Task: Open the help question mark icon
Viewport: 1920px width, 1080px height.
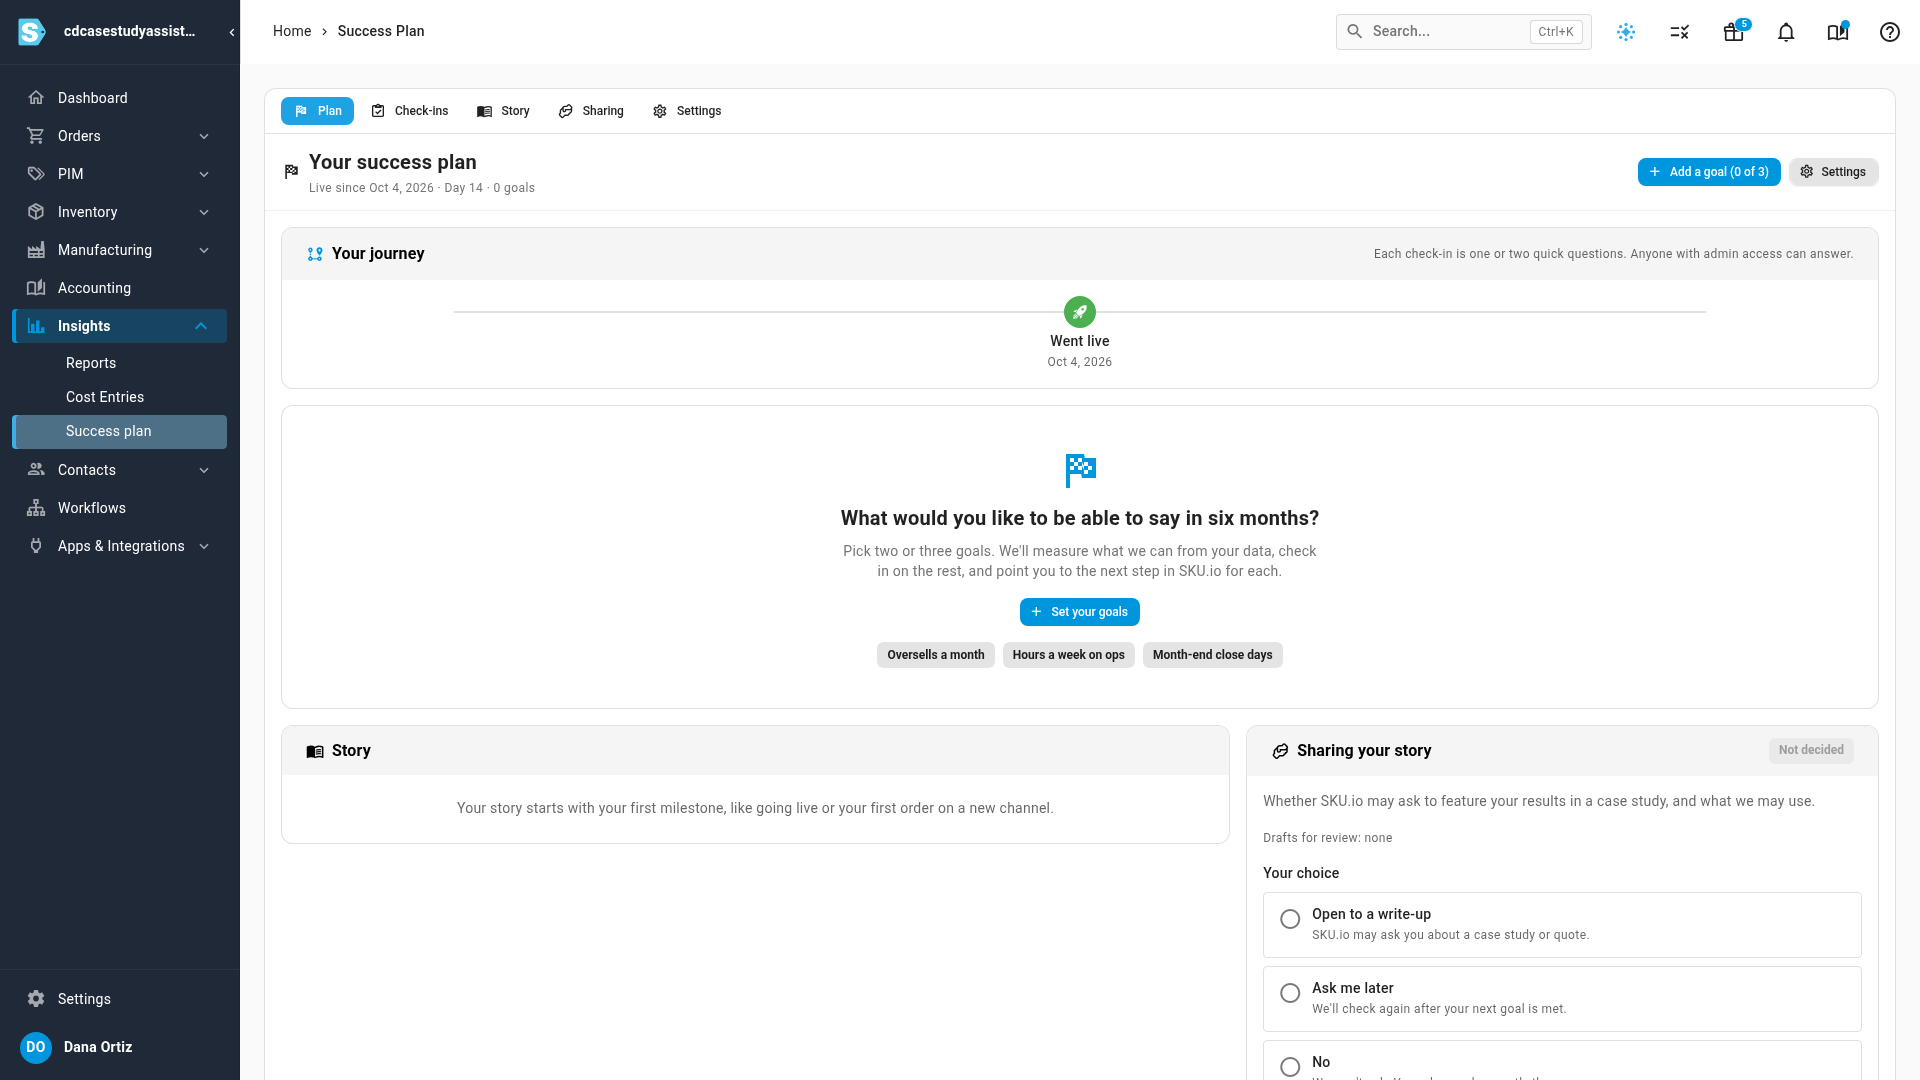Action: coord(1890,32)
